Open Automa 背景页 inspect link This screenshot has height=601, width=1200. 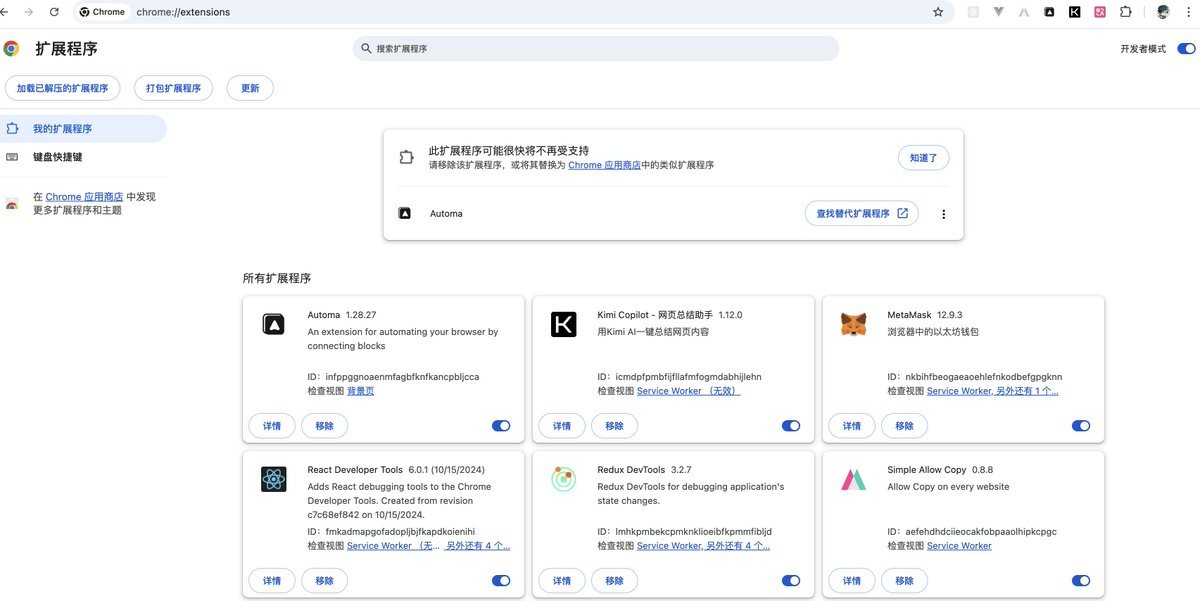click(361, 391)
